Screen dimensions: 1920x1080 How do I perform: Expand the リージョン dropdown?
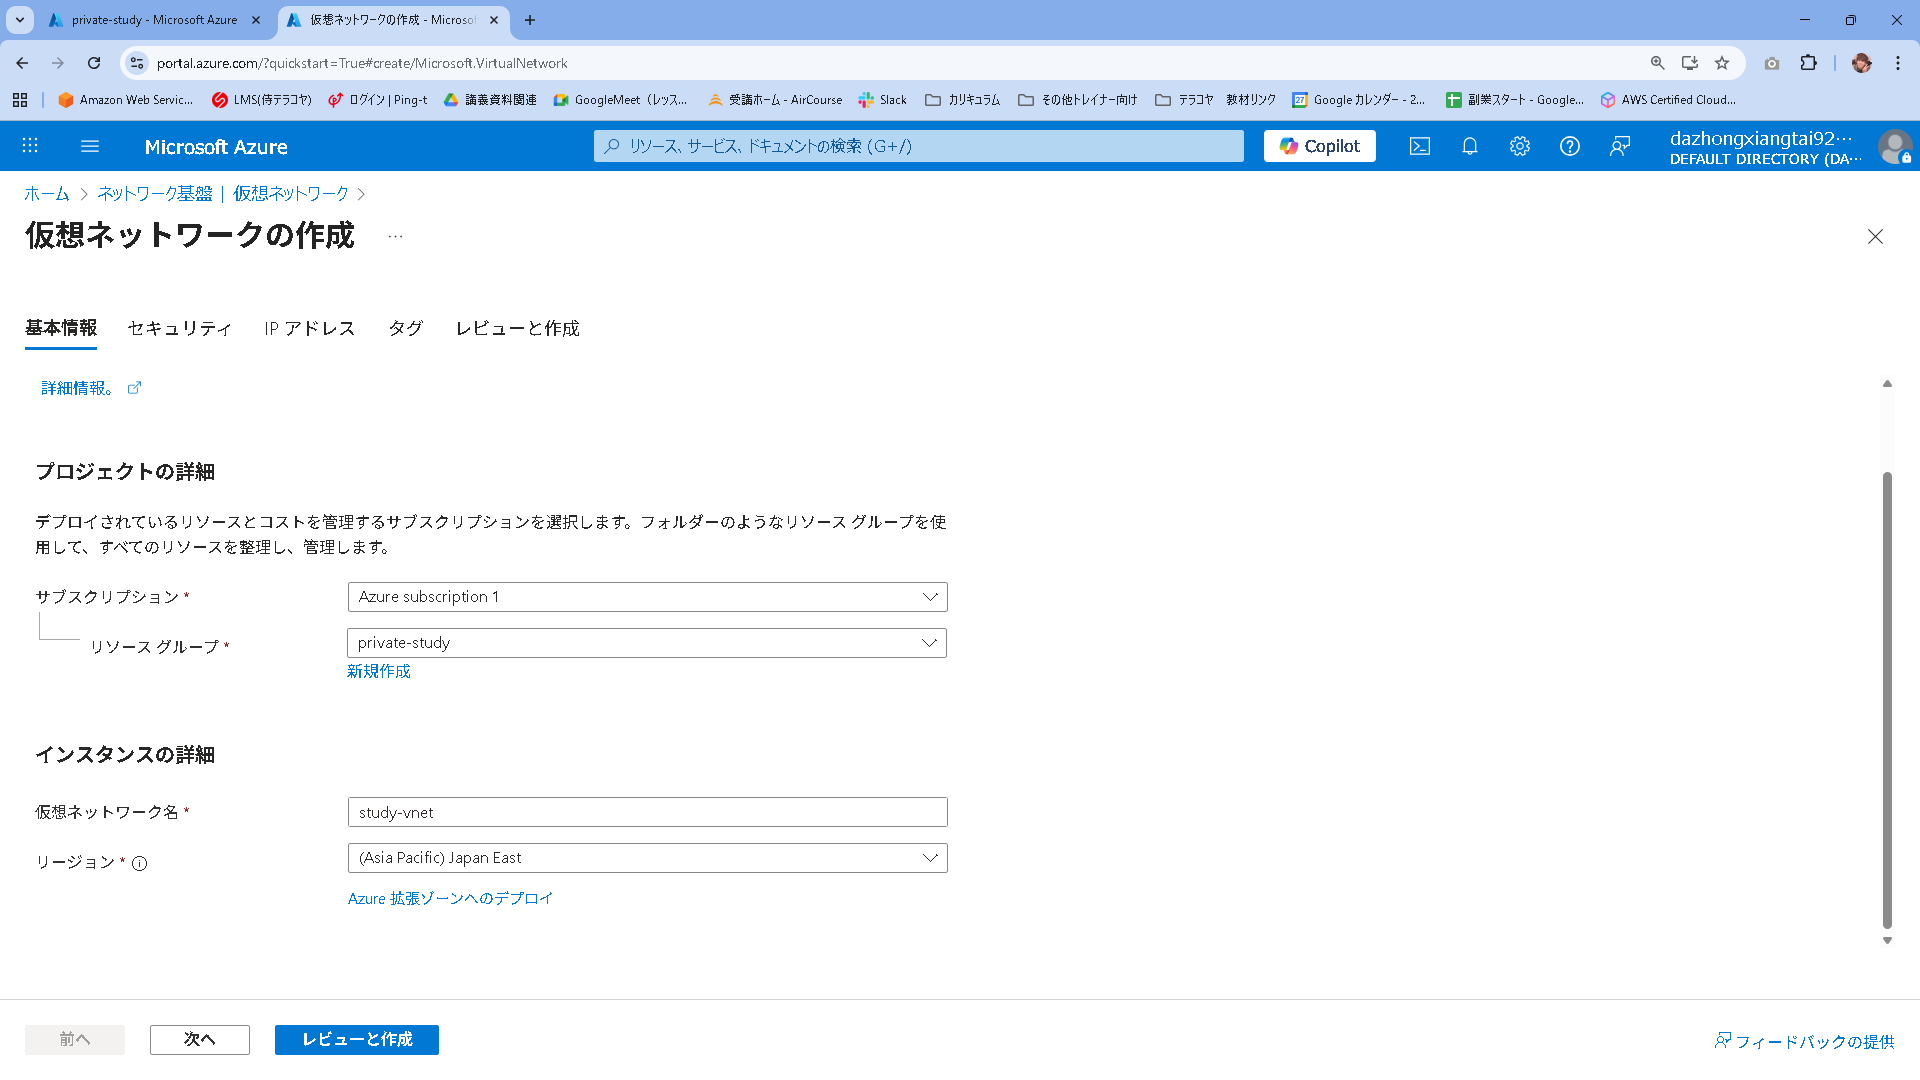pyautogui.click(x=647, y=858)
